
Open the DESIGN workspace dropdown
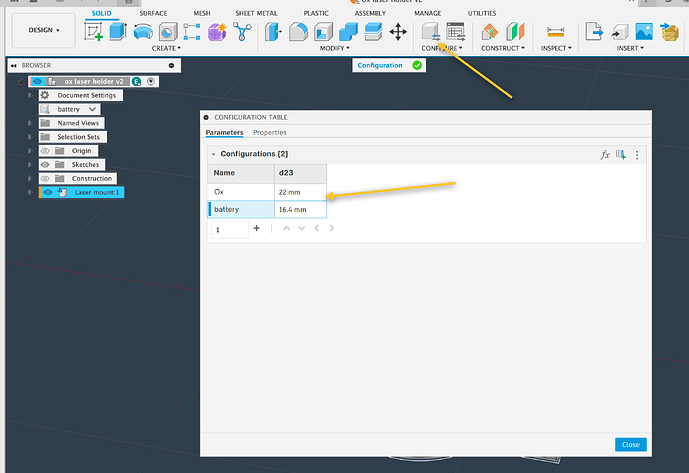(x=44, y=31)
